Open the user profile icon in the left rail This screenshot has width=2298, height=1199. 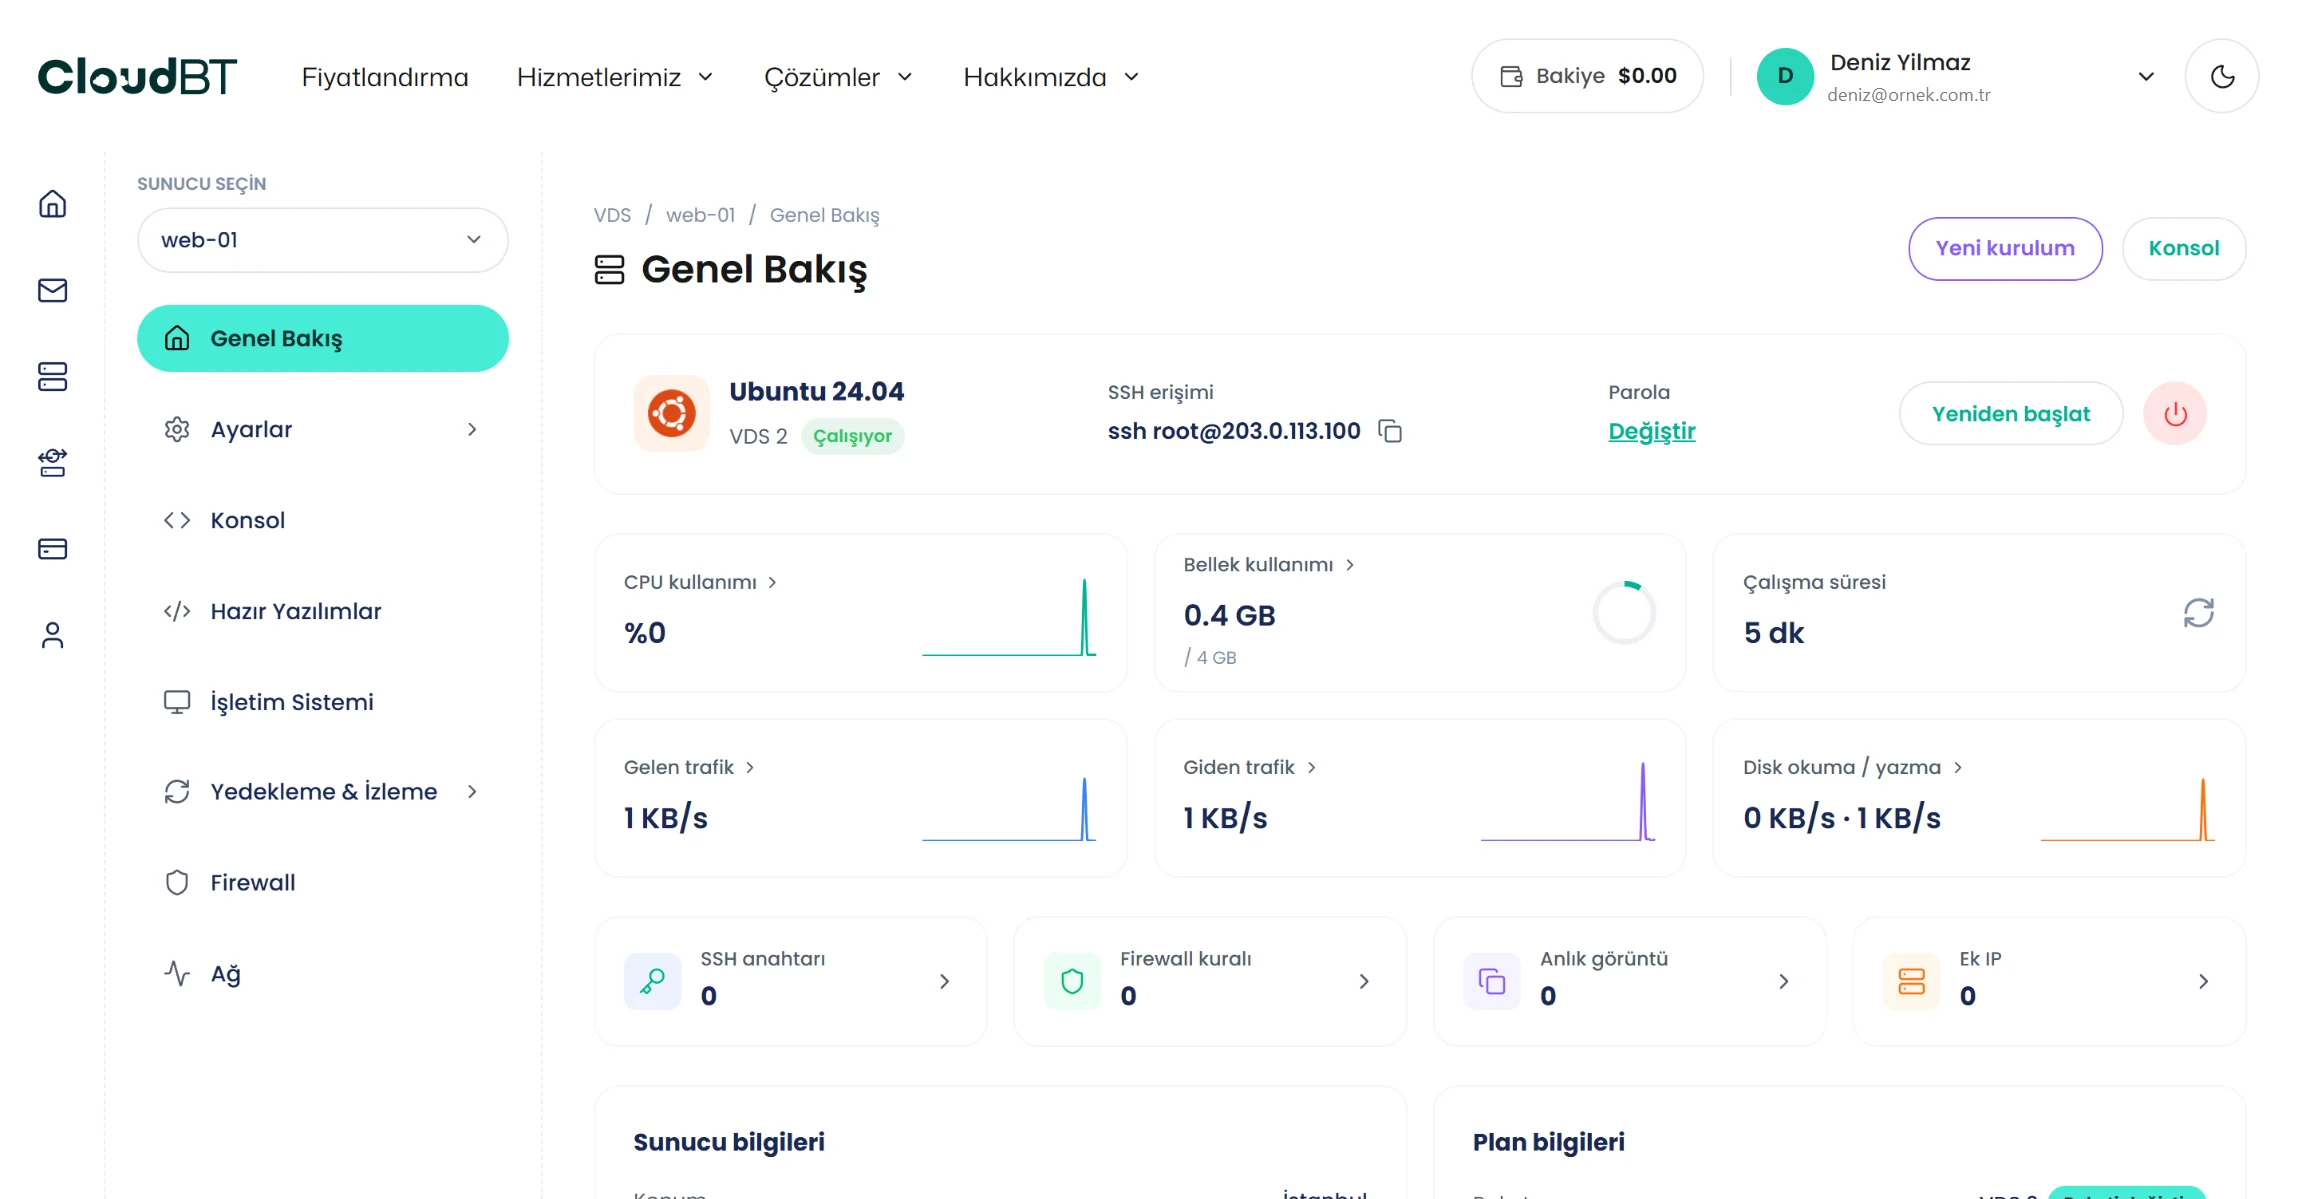pyautogui.click(x=52, y=635)
